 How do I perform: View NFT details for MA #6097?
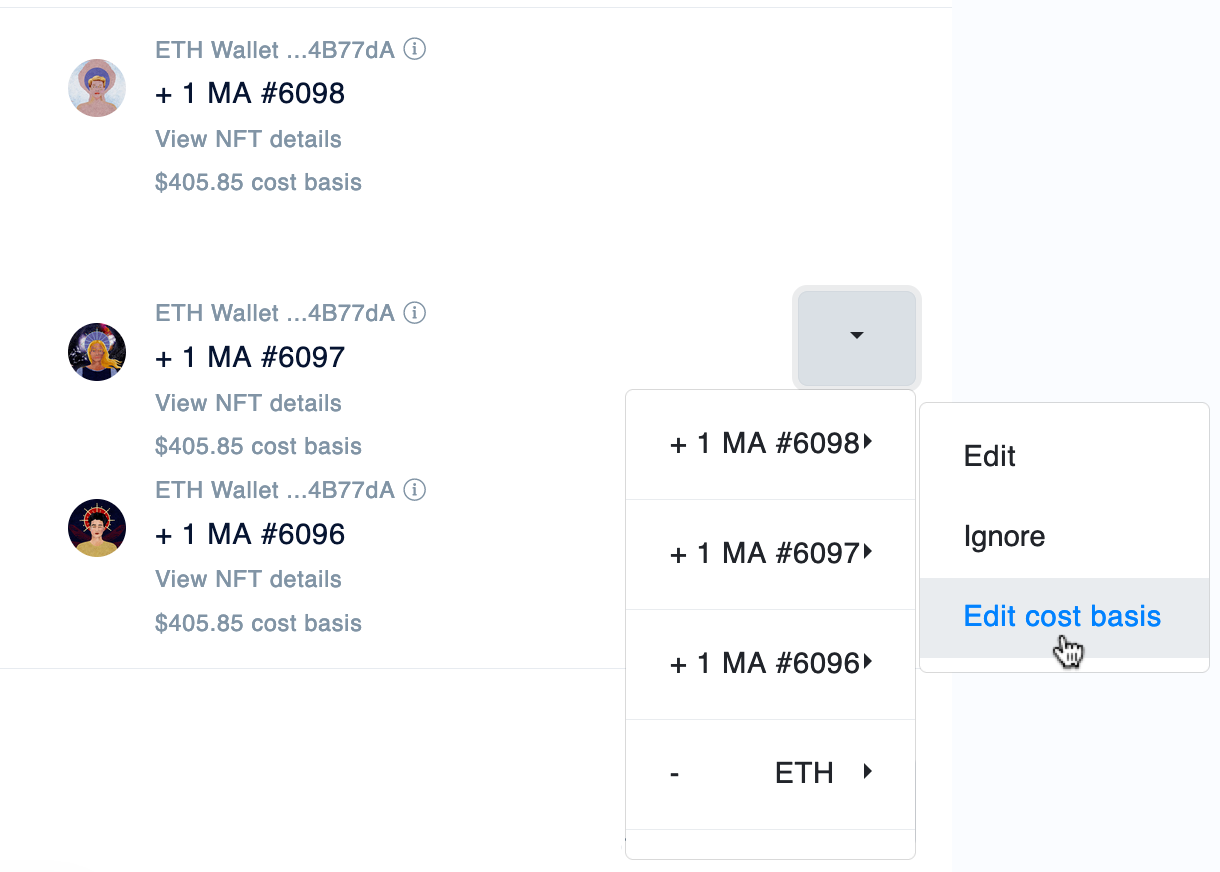click(x=249, y=403)
